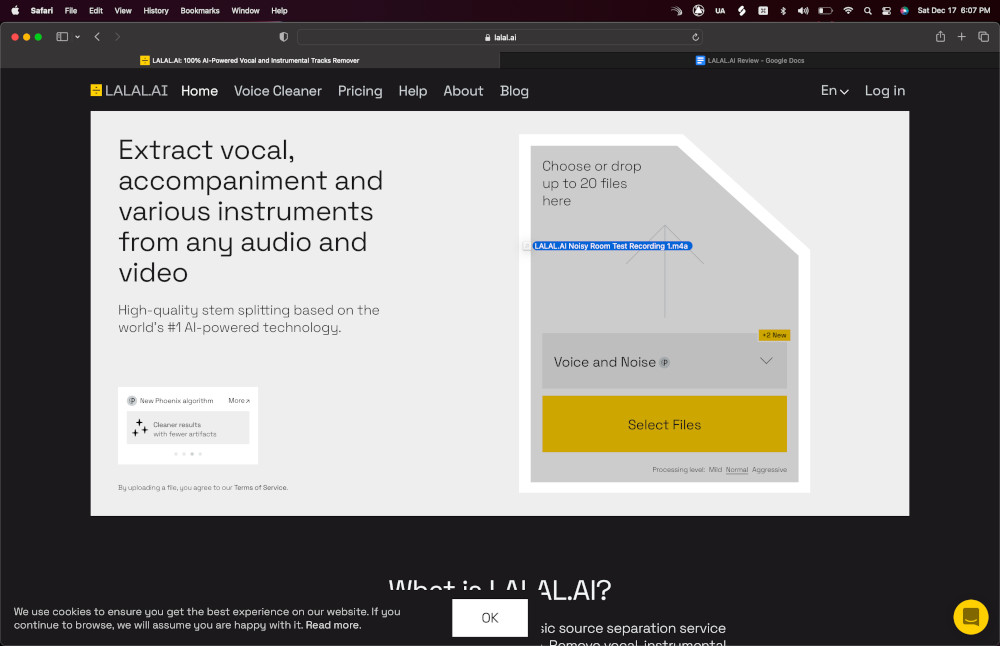Click the Phoenix P badge beside Voice and Noise
The image size is (1000, 646).
coord(665,362)
